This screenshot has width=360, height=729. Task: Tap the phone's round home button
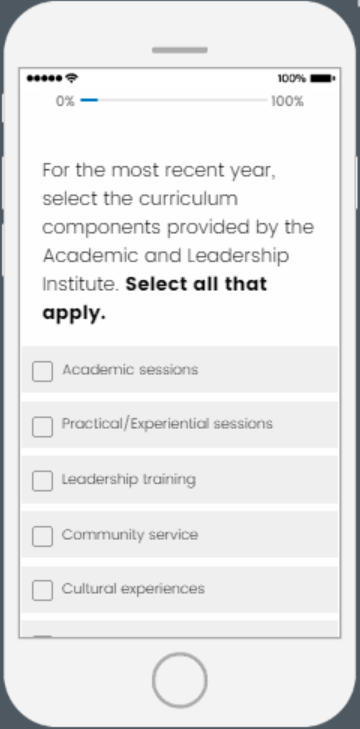click(180, 680)
